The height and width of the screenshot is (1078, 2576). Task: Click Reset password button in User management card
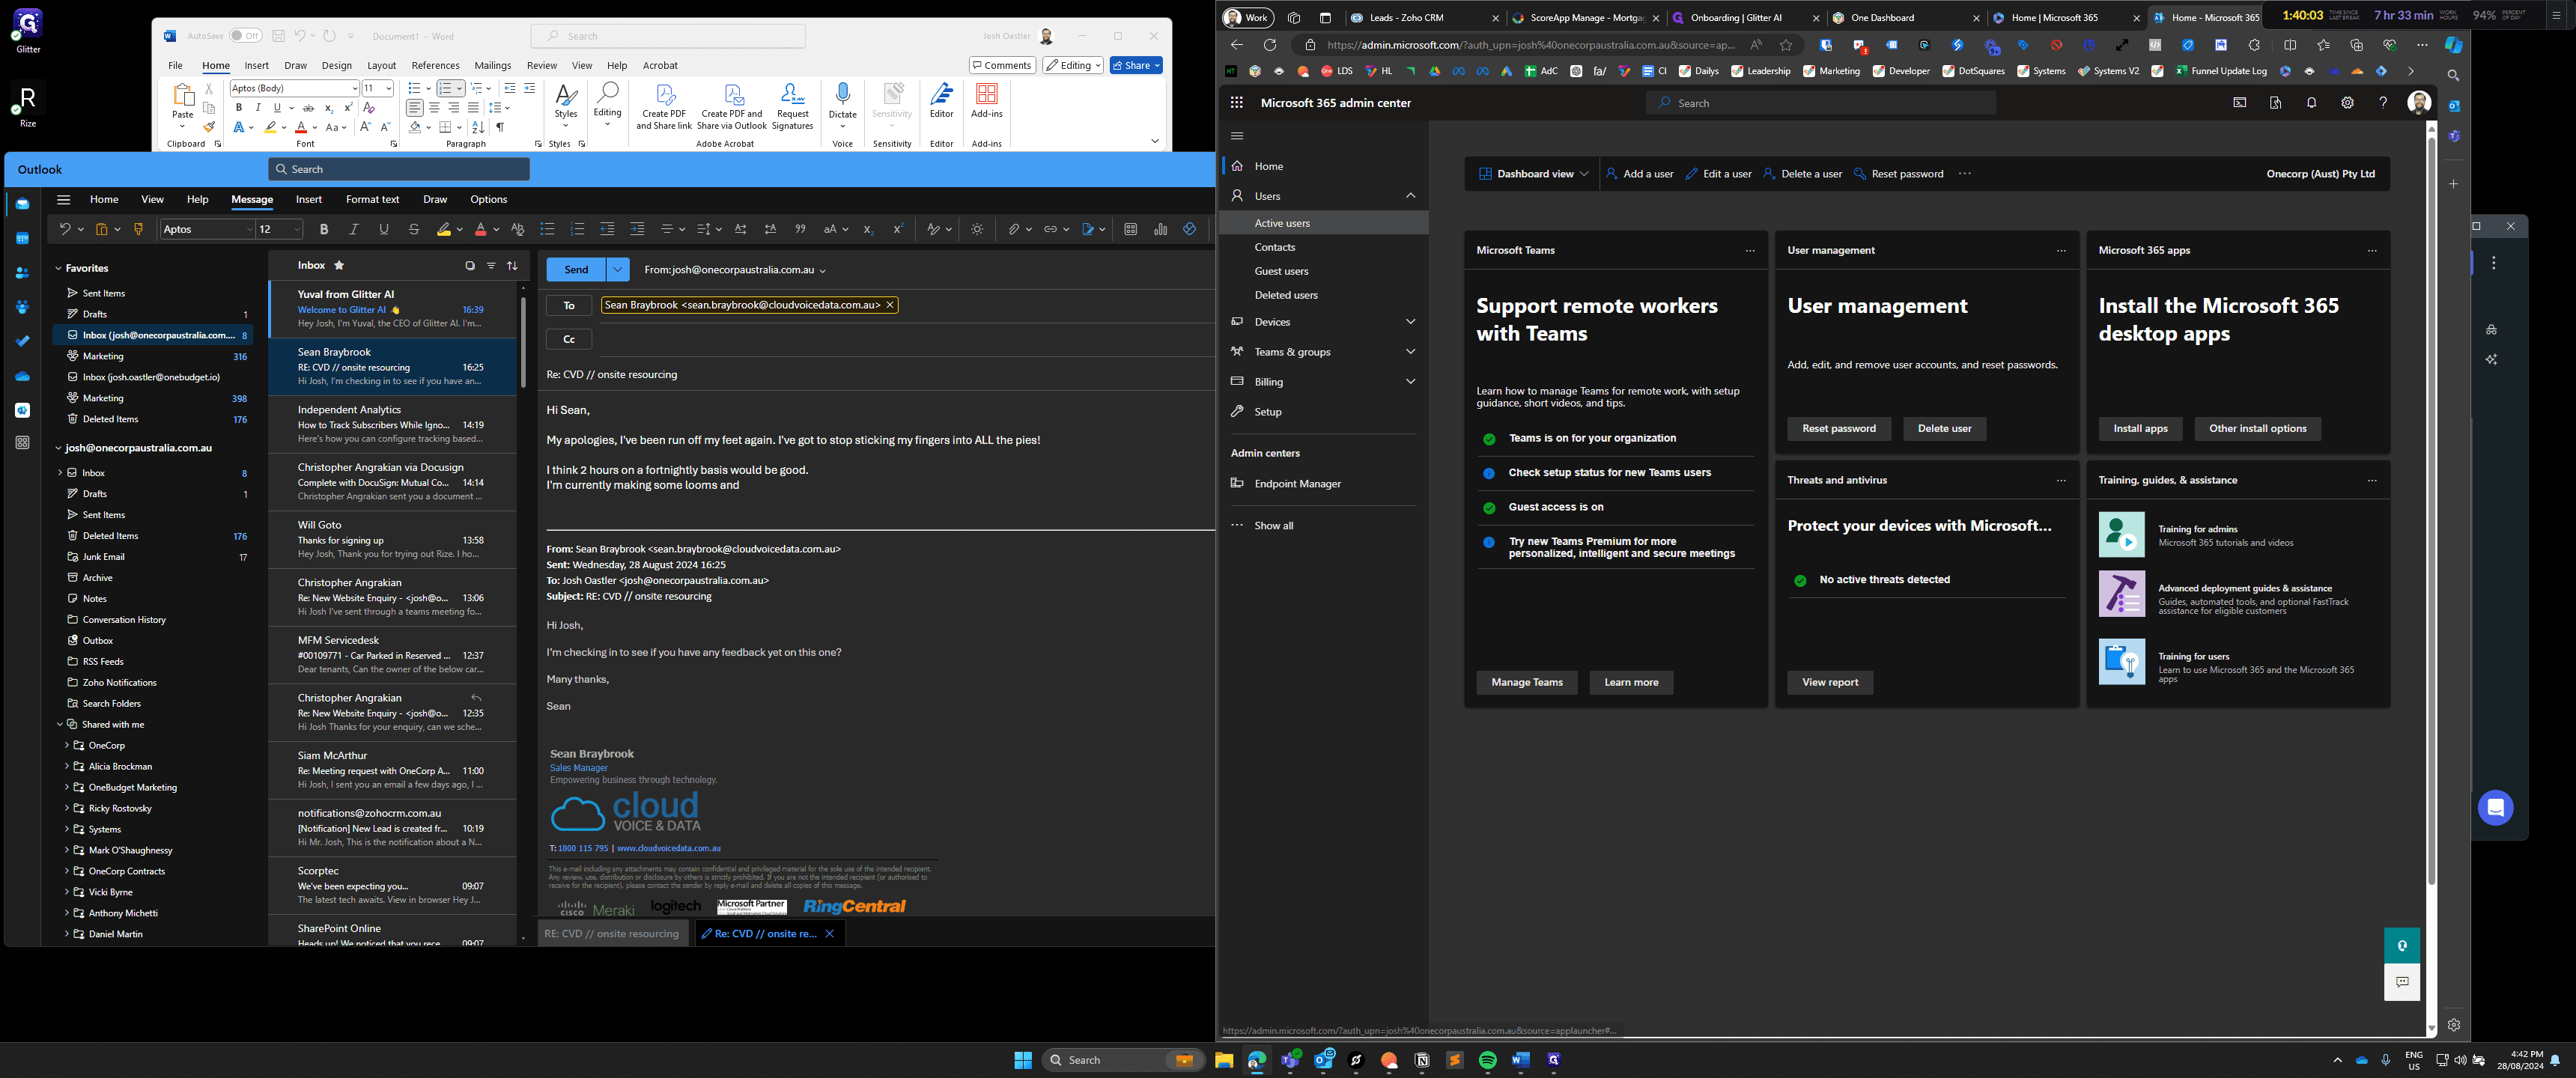click(1838, 429)
